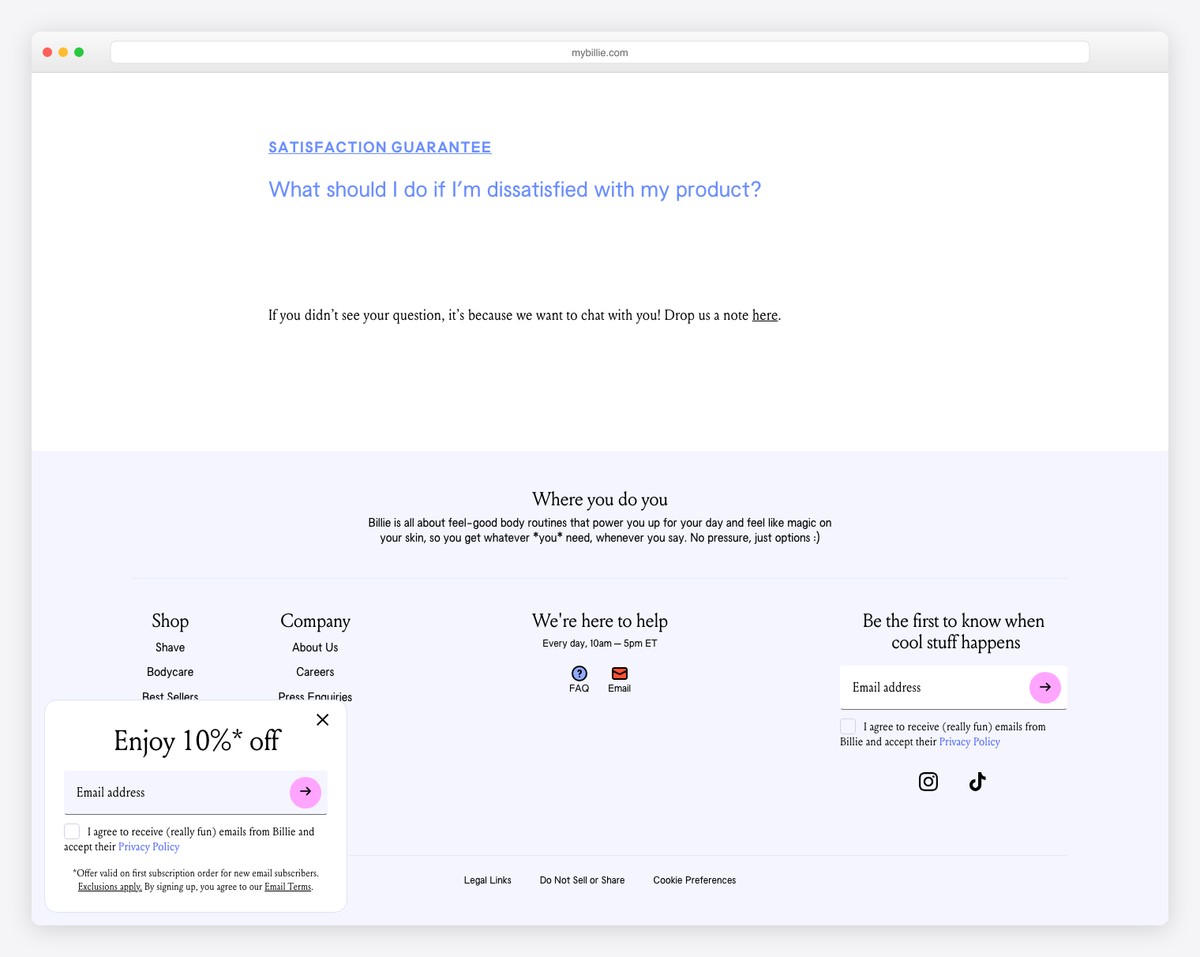The image size is (1200, 957).
Task: Open the FAQ help icon
Action: click(x=578, y=674)
